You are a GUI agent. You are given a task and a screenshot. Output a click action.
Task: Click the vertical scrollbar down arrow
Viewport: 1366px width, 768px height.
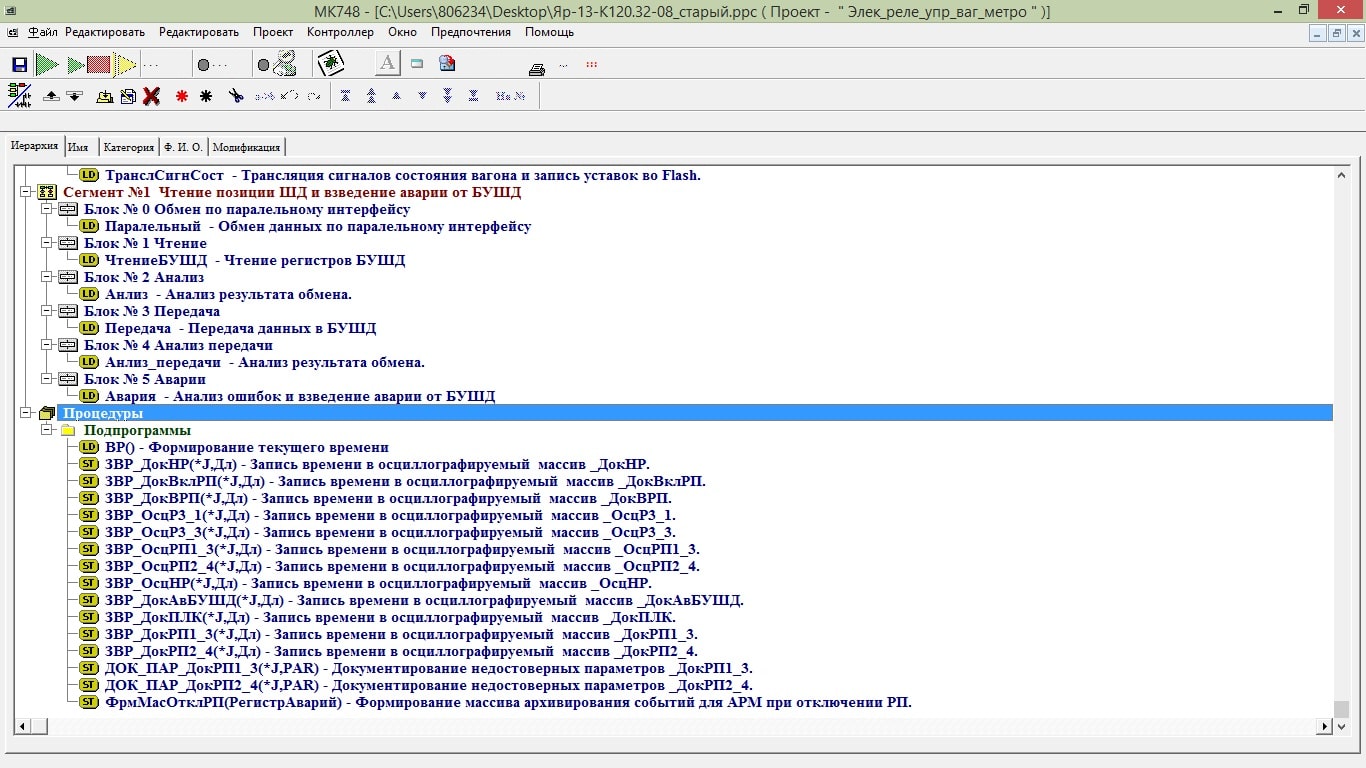[x=1342, y=726]
